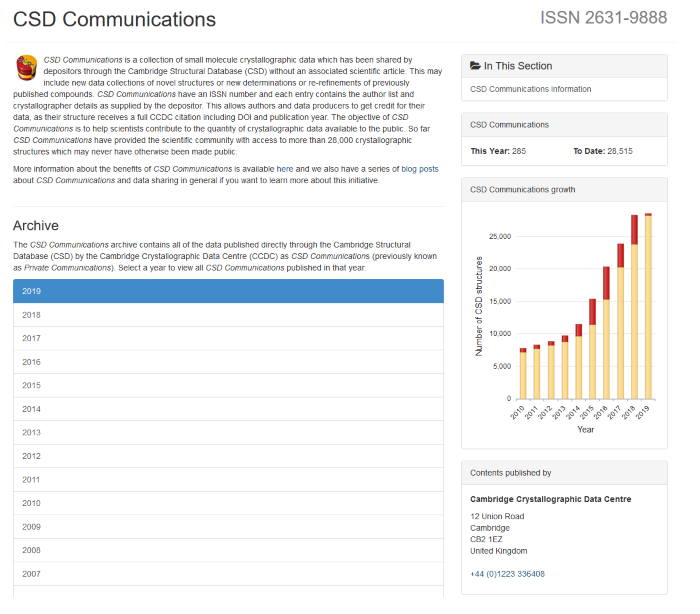700x614 pixels.
Task: Choose 2016 from the archive list
Action: pyautogui.click(x=228, y=362)
